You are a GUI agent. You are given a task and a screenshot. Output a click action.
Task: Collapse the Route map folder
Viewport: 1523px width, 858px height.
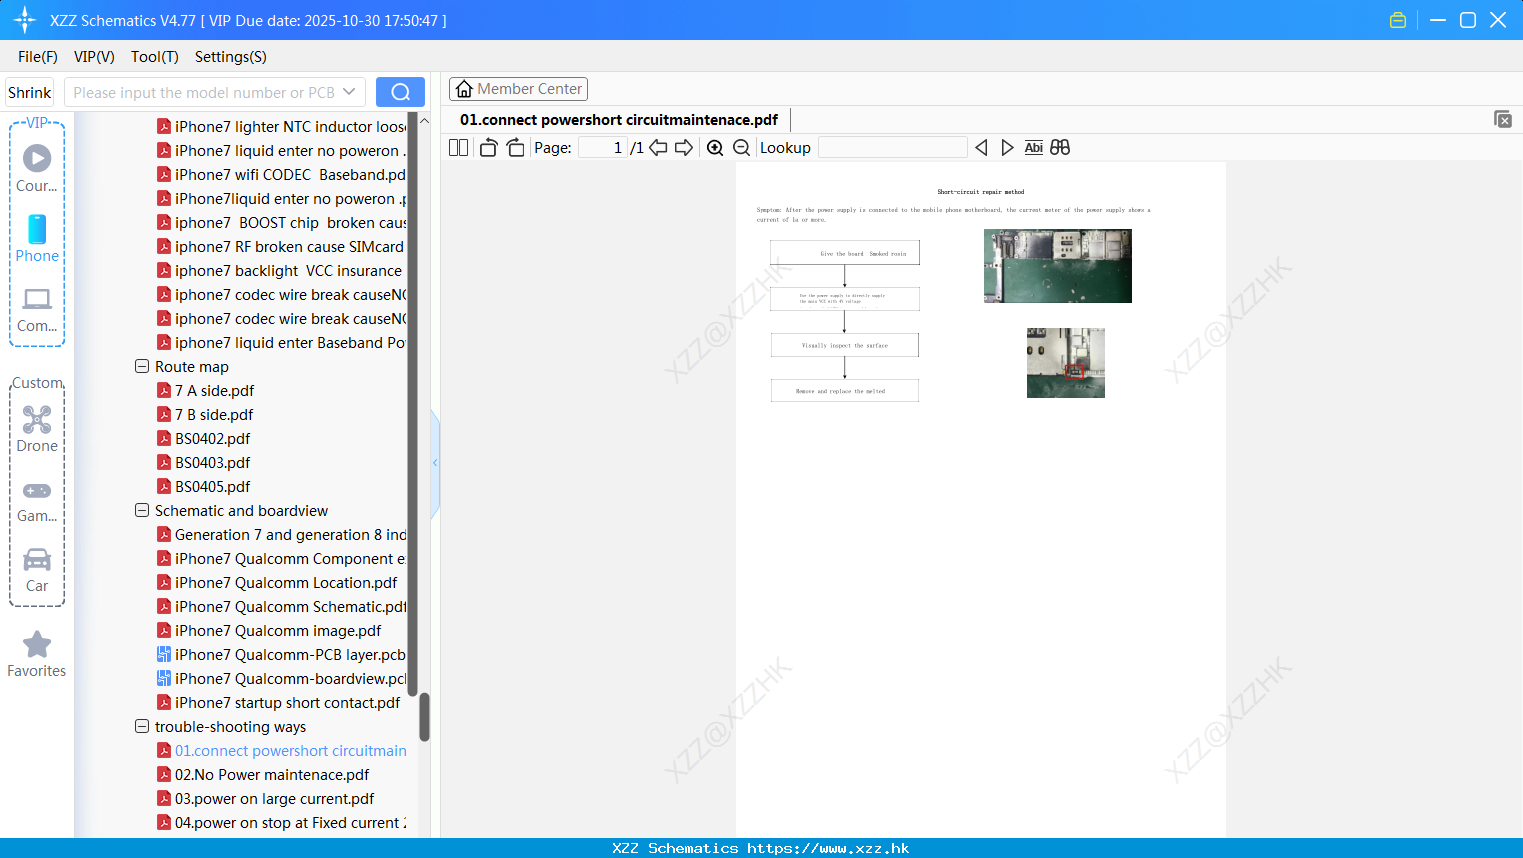click(x=142, y=367)
